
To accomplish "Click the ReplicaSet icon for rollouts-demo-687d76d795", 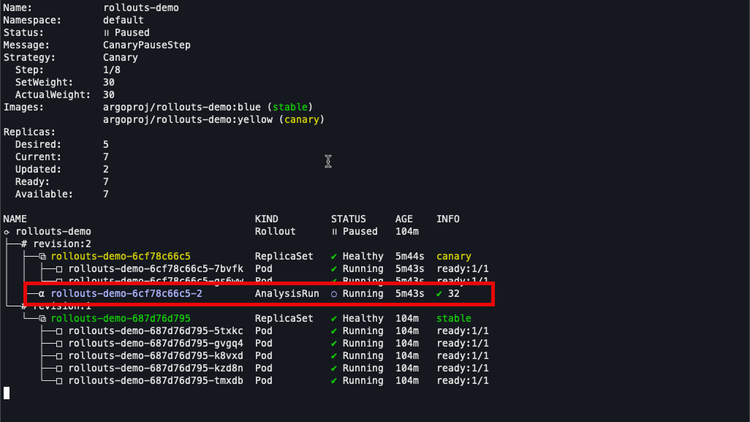I will (42, 318).
